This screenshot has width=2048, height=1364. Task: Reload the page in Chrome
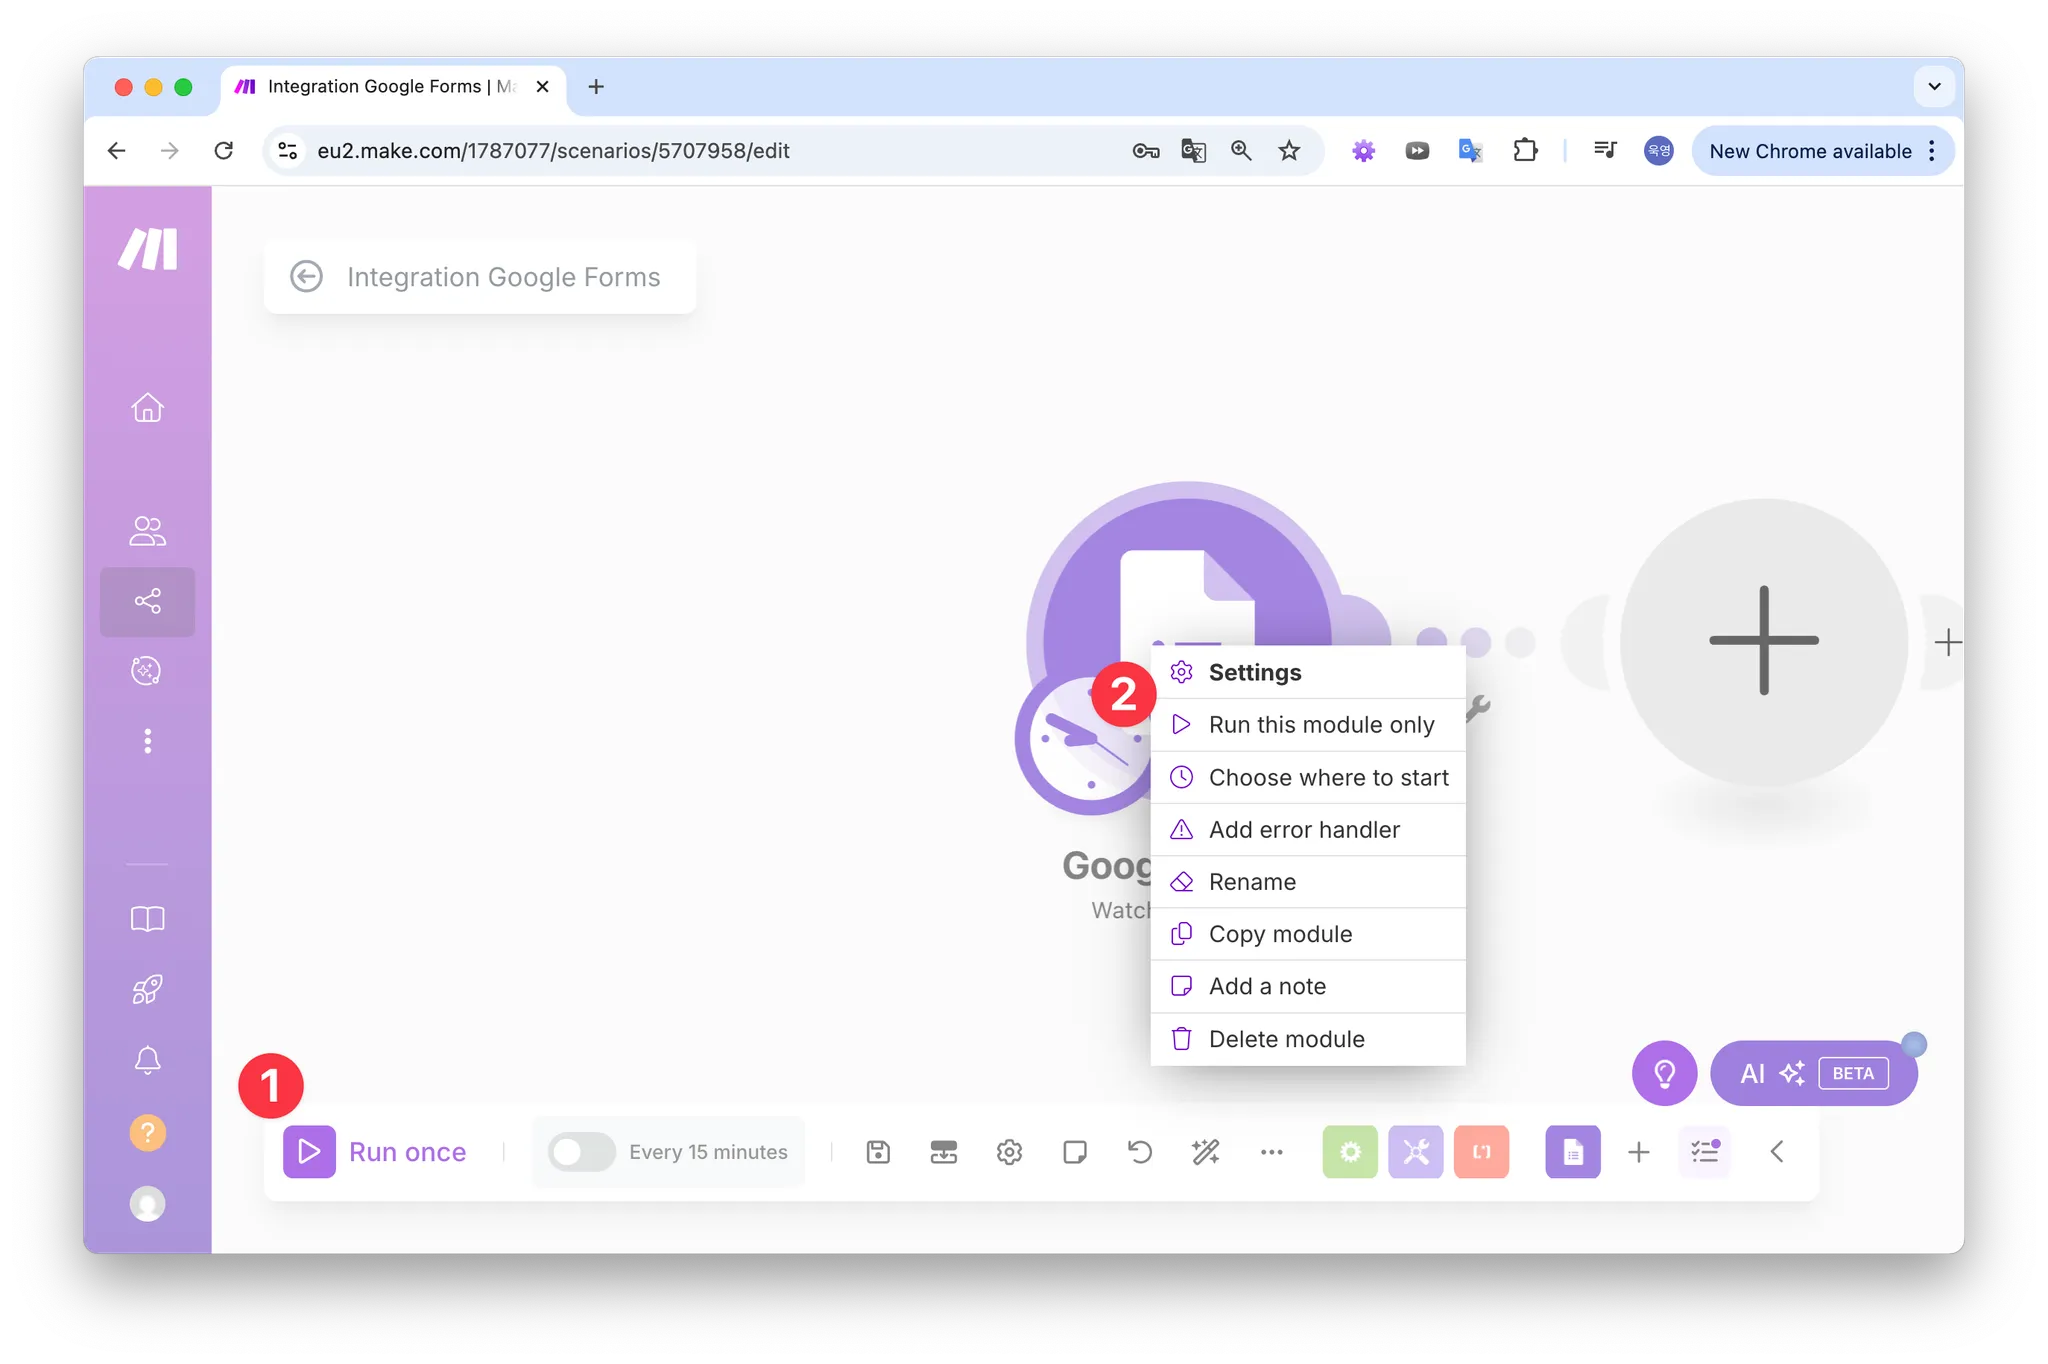tap(224, 151)
